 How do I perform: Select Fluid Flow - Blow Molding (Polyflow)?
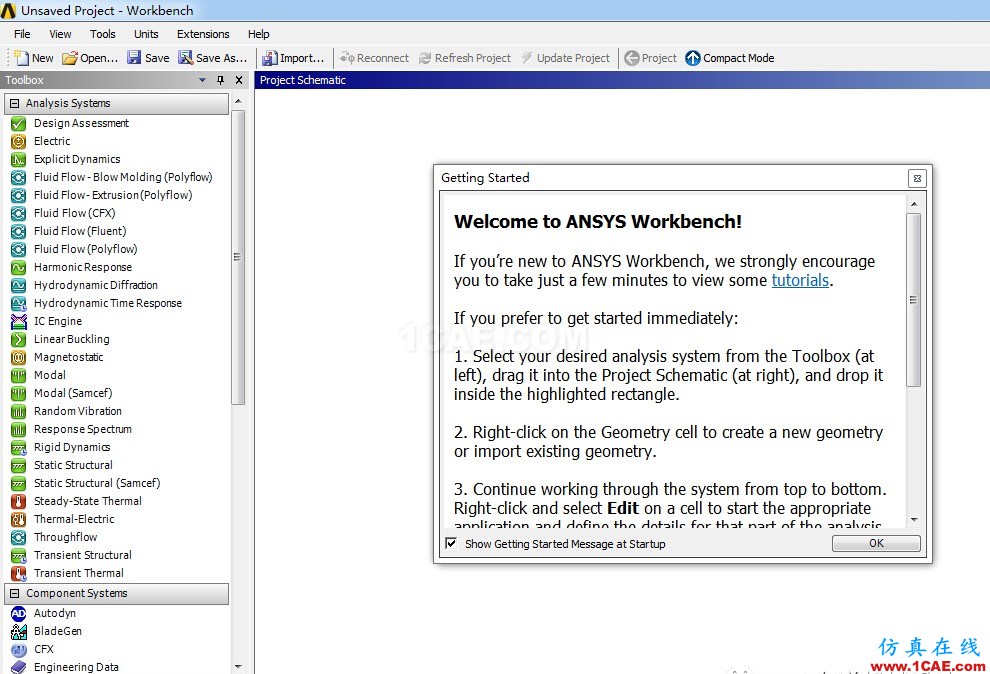[x=123, y=177]
